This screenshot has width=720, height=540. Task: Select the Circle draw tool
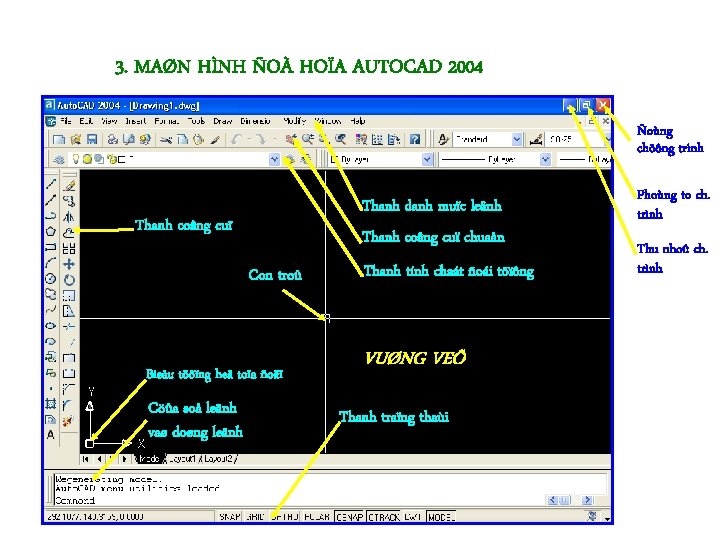(51, 279)
